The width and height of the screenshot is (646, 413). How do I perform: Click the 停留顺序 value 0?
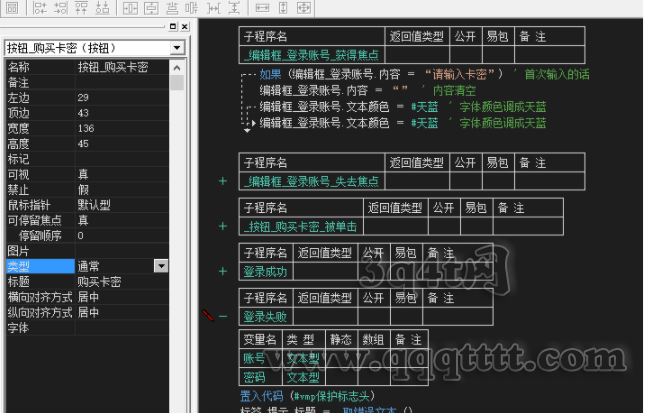80,235
